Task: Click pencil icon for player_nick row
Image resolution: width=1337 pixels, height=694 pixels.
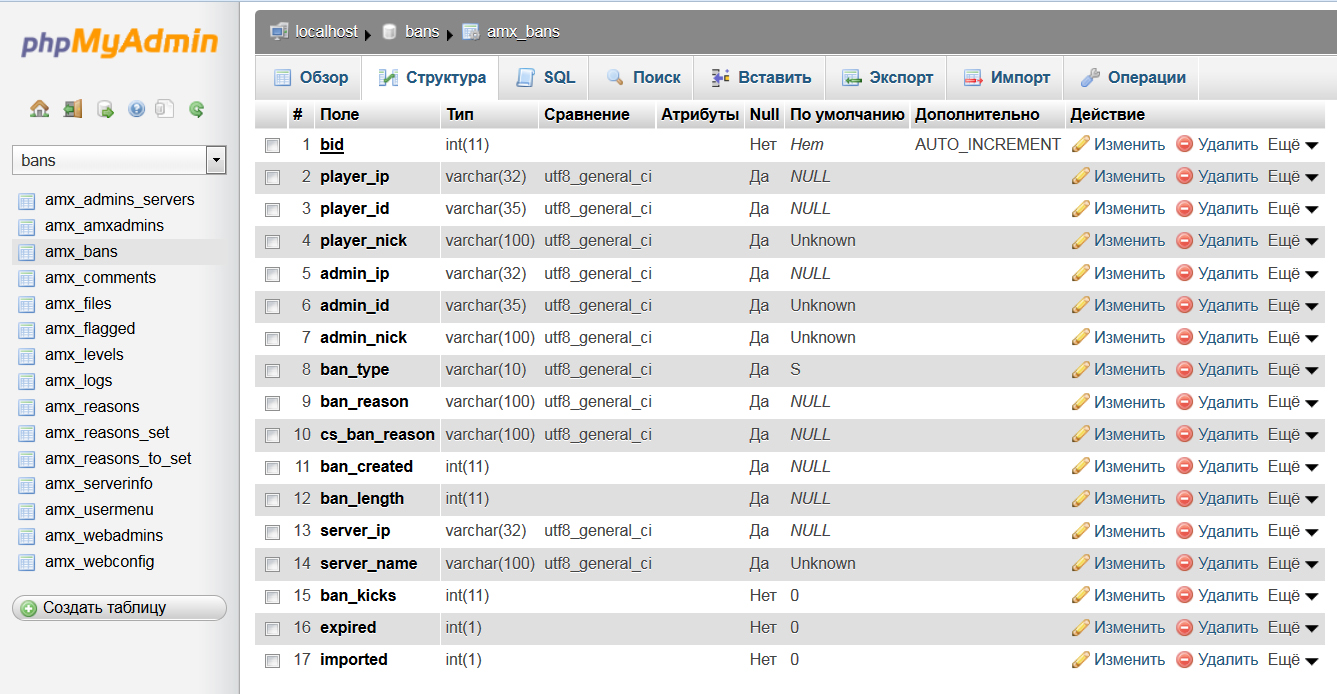Action: click(x=1080, y=240)
